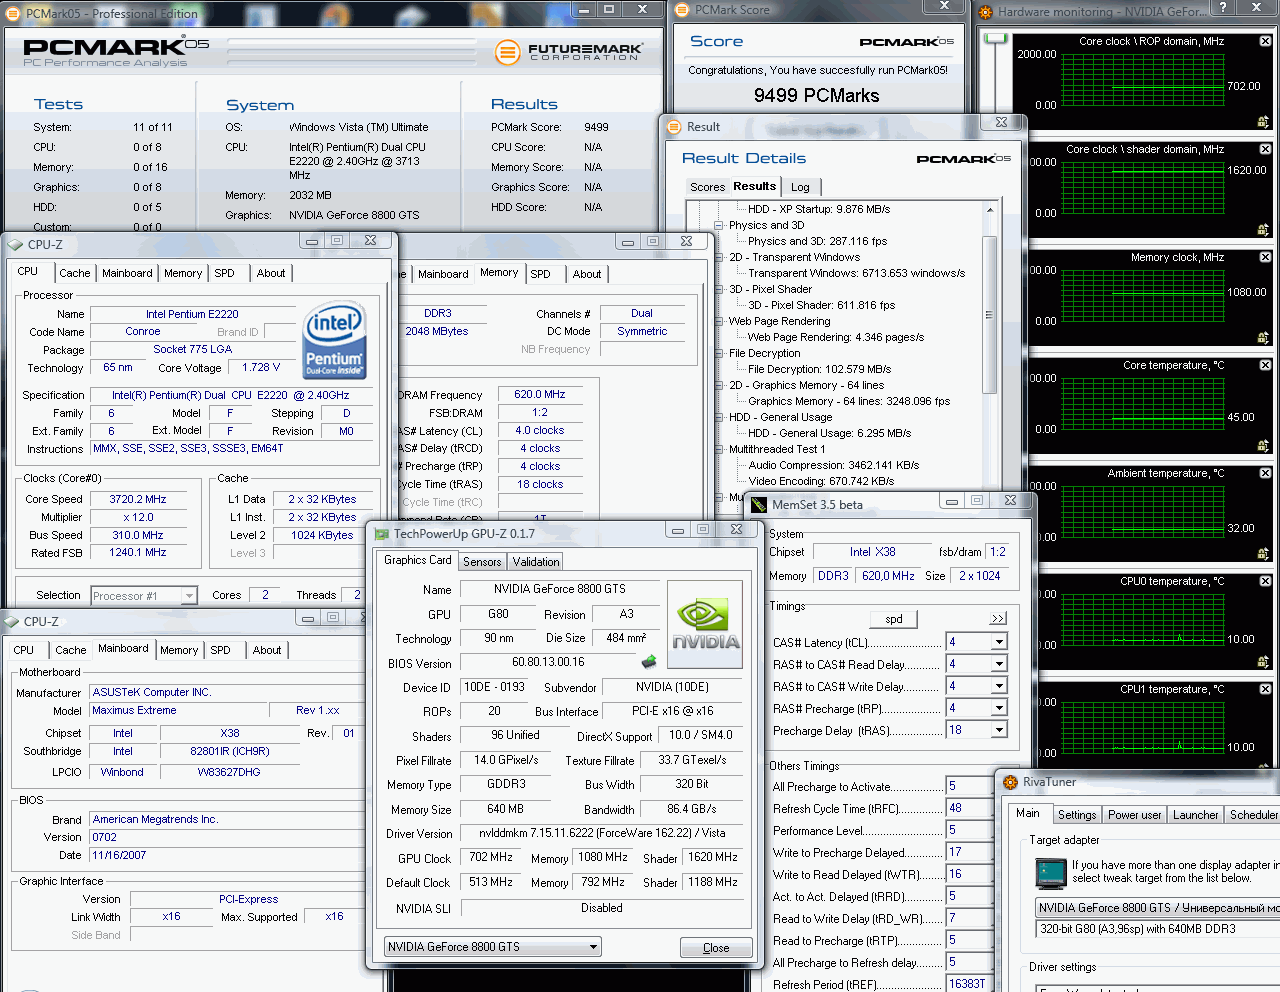Collapse the 2D - Transparent Windows node

[719, 257]
